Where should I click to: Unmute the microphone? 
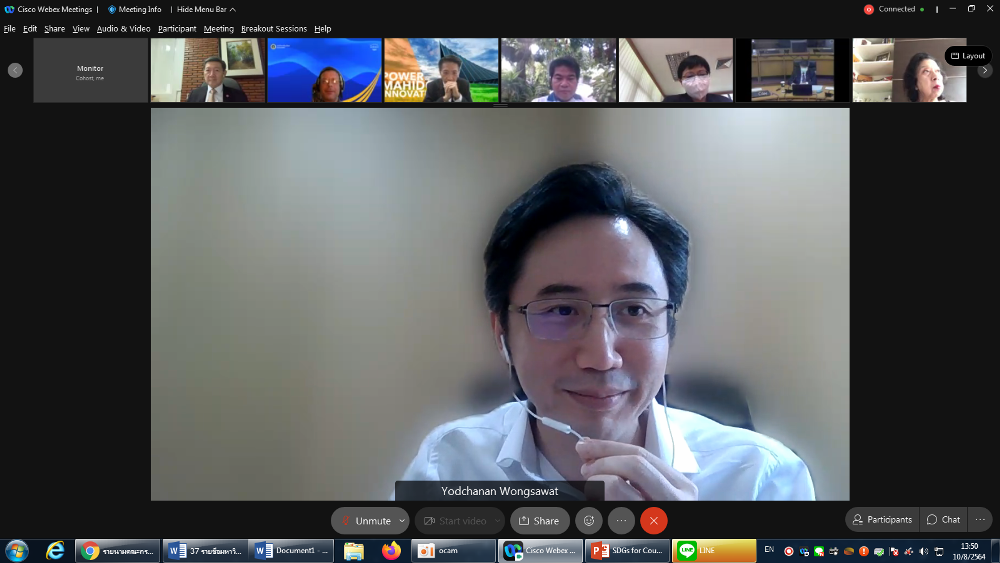(364, 521)
